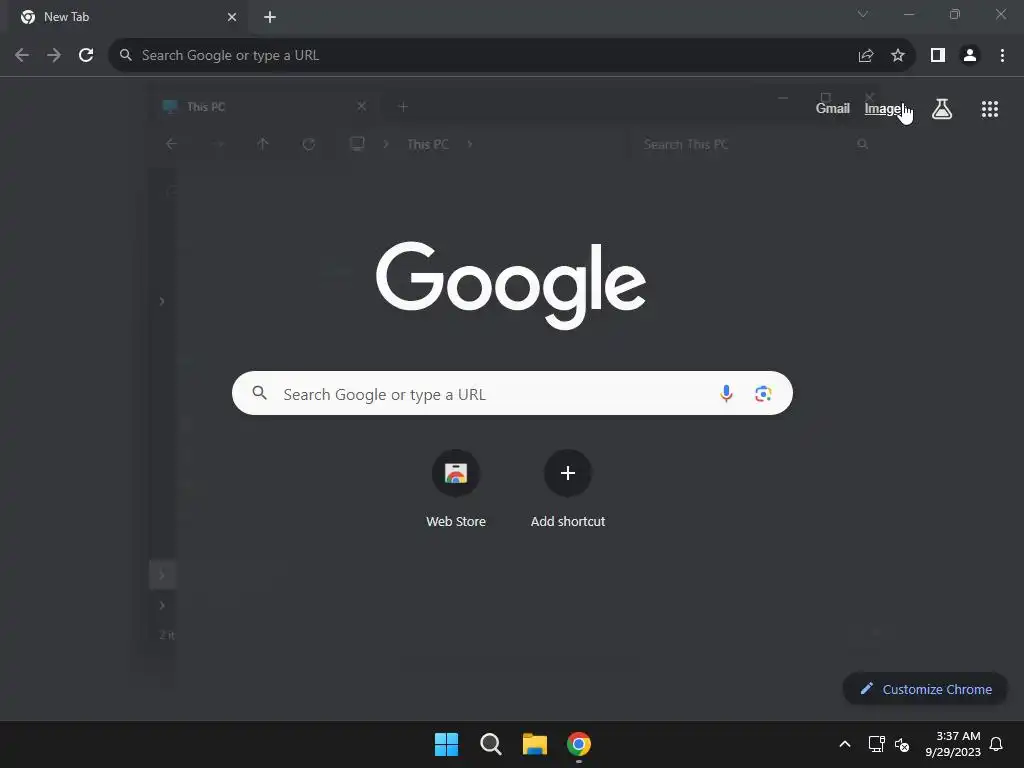
Task: Click the Chrome taskbar icon
Action: tap(579, 744)
